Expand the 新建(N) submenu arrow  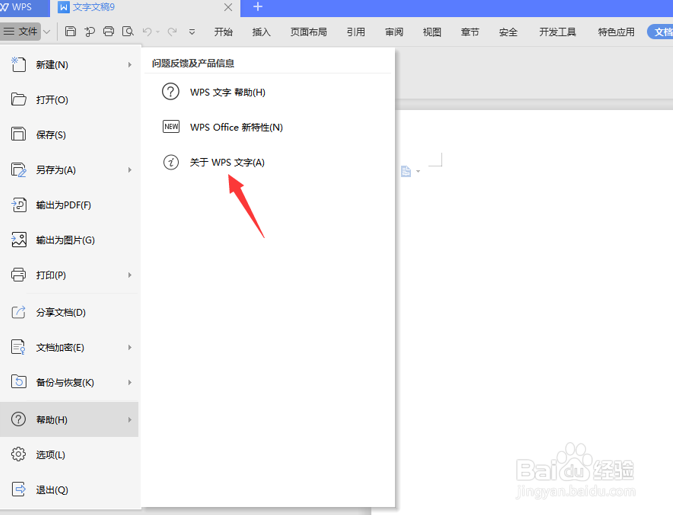[130, 65]
